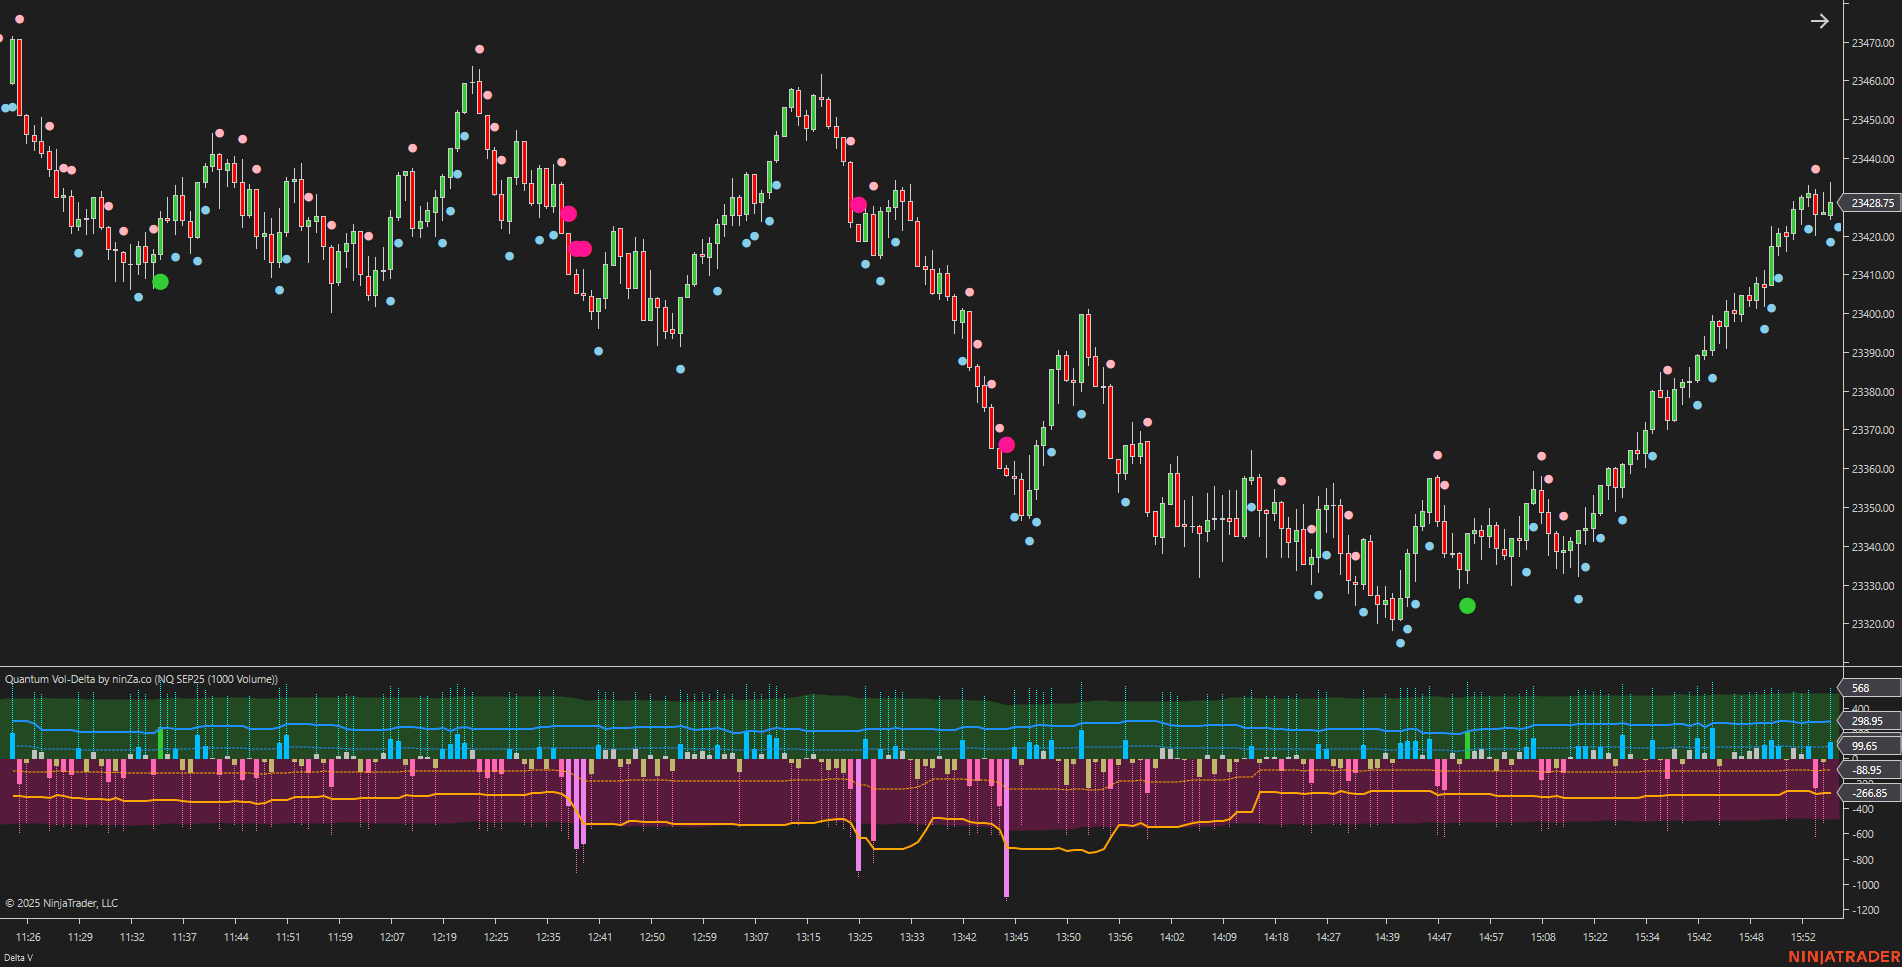This screenshot has width=1902, height=967.
Task: Select the green signal dot near 14:47
Action: [x=1467, y=605]
